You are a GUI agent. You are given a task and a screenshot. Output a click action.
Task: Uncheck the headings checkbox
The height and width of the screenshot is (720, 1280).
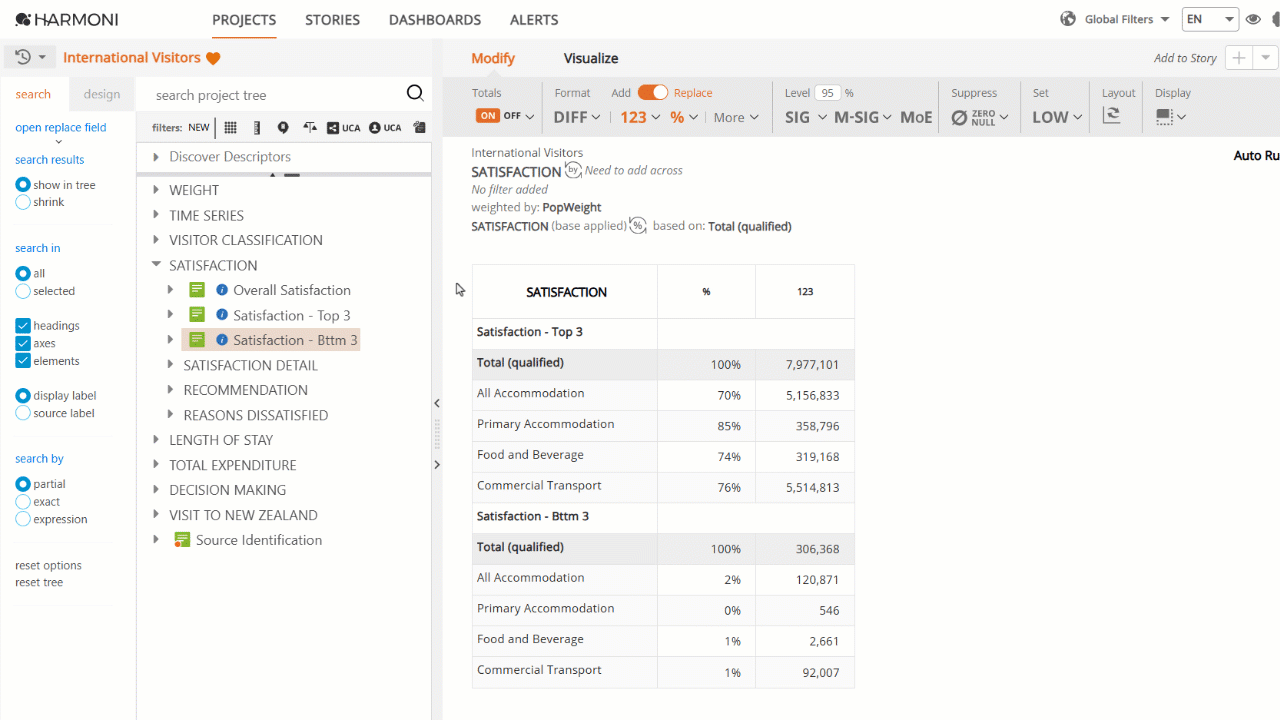click(23, 325)
